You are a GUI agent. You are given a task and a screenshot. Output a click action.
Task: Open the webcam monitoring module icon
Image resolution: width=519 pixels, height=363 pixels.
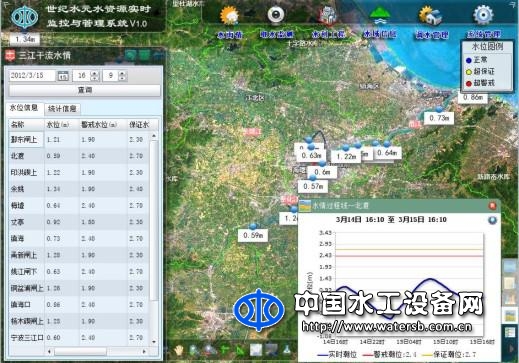click(x=276, y=15)
